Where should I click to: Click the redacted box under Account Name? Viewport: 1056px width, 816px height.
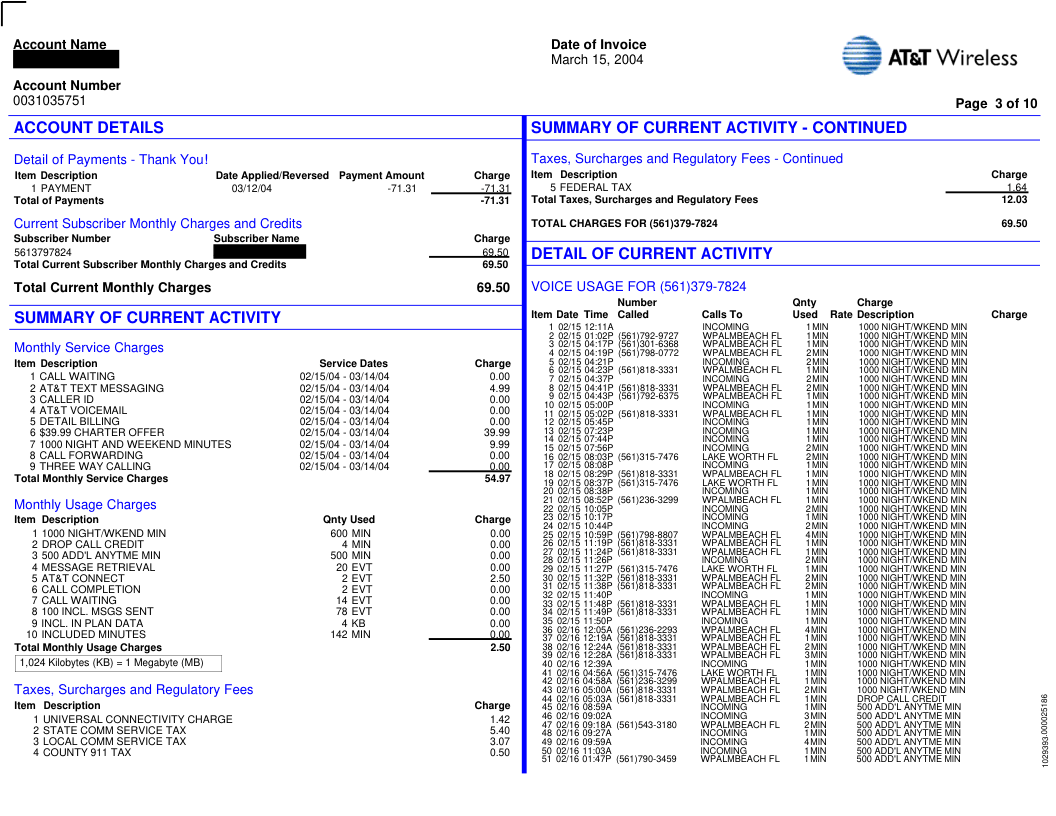point(66,60)
